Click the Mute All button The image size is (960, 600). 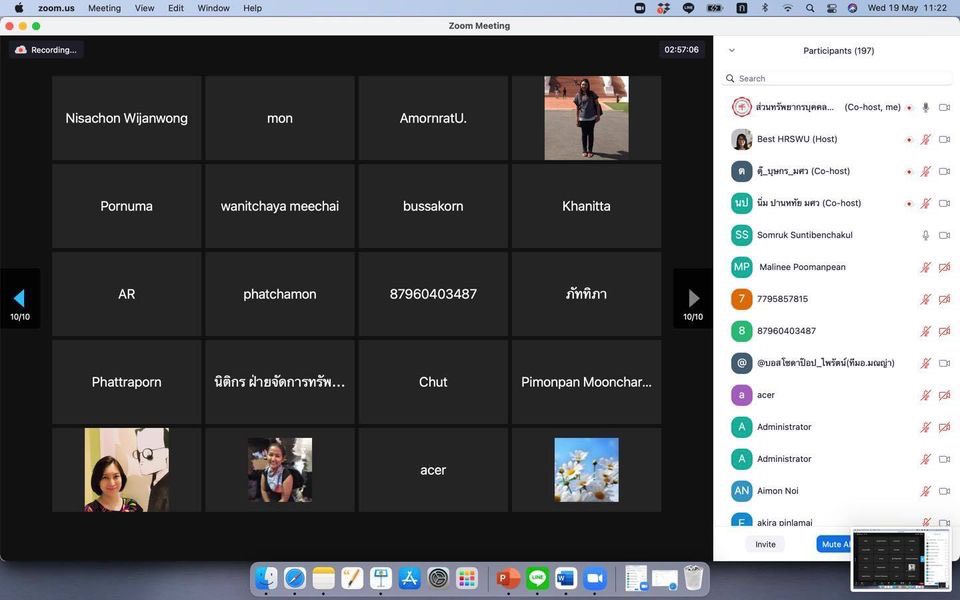[834, 544]
